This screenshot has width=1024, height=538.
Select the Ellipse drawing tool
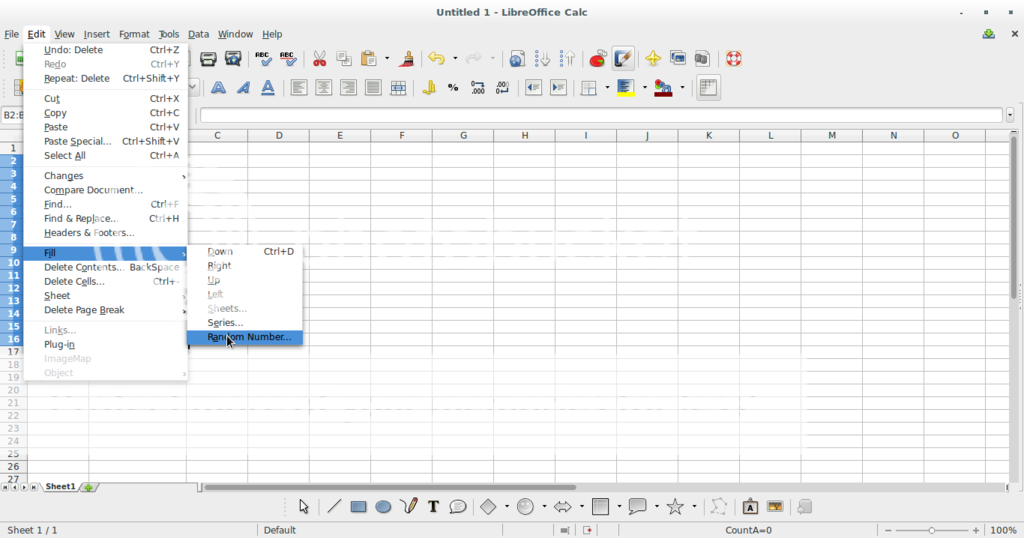tap(383, 507)
